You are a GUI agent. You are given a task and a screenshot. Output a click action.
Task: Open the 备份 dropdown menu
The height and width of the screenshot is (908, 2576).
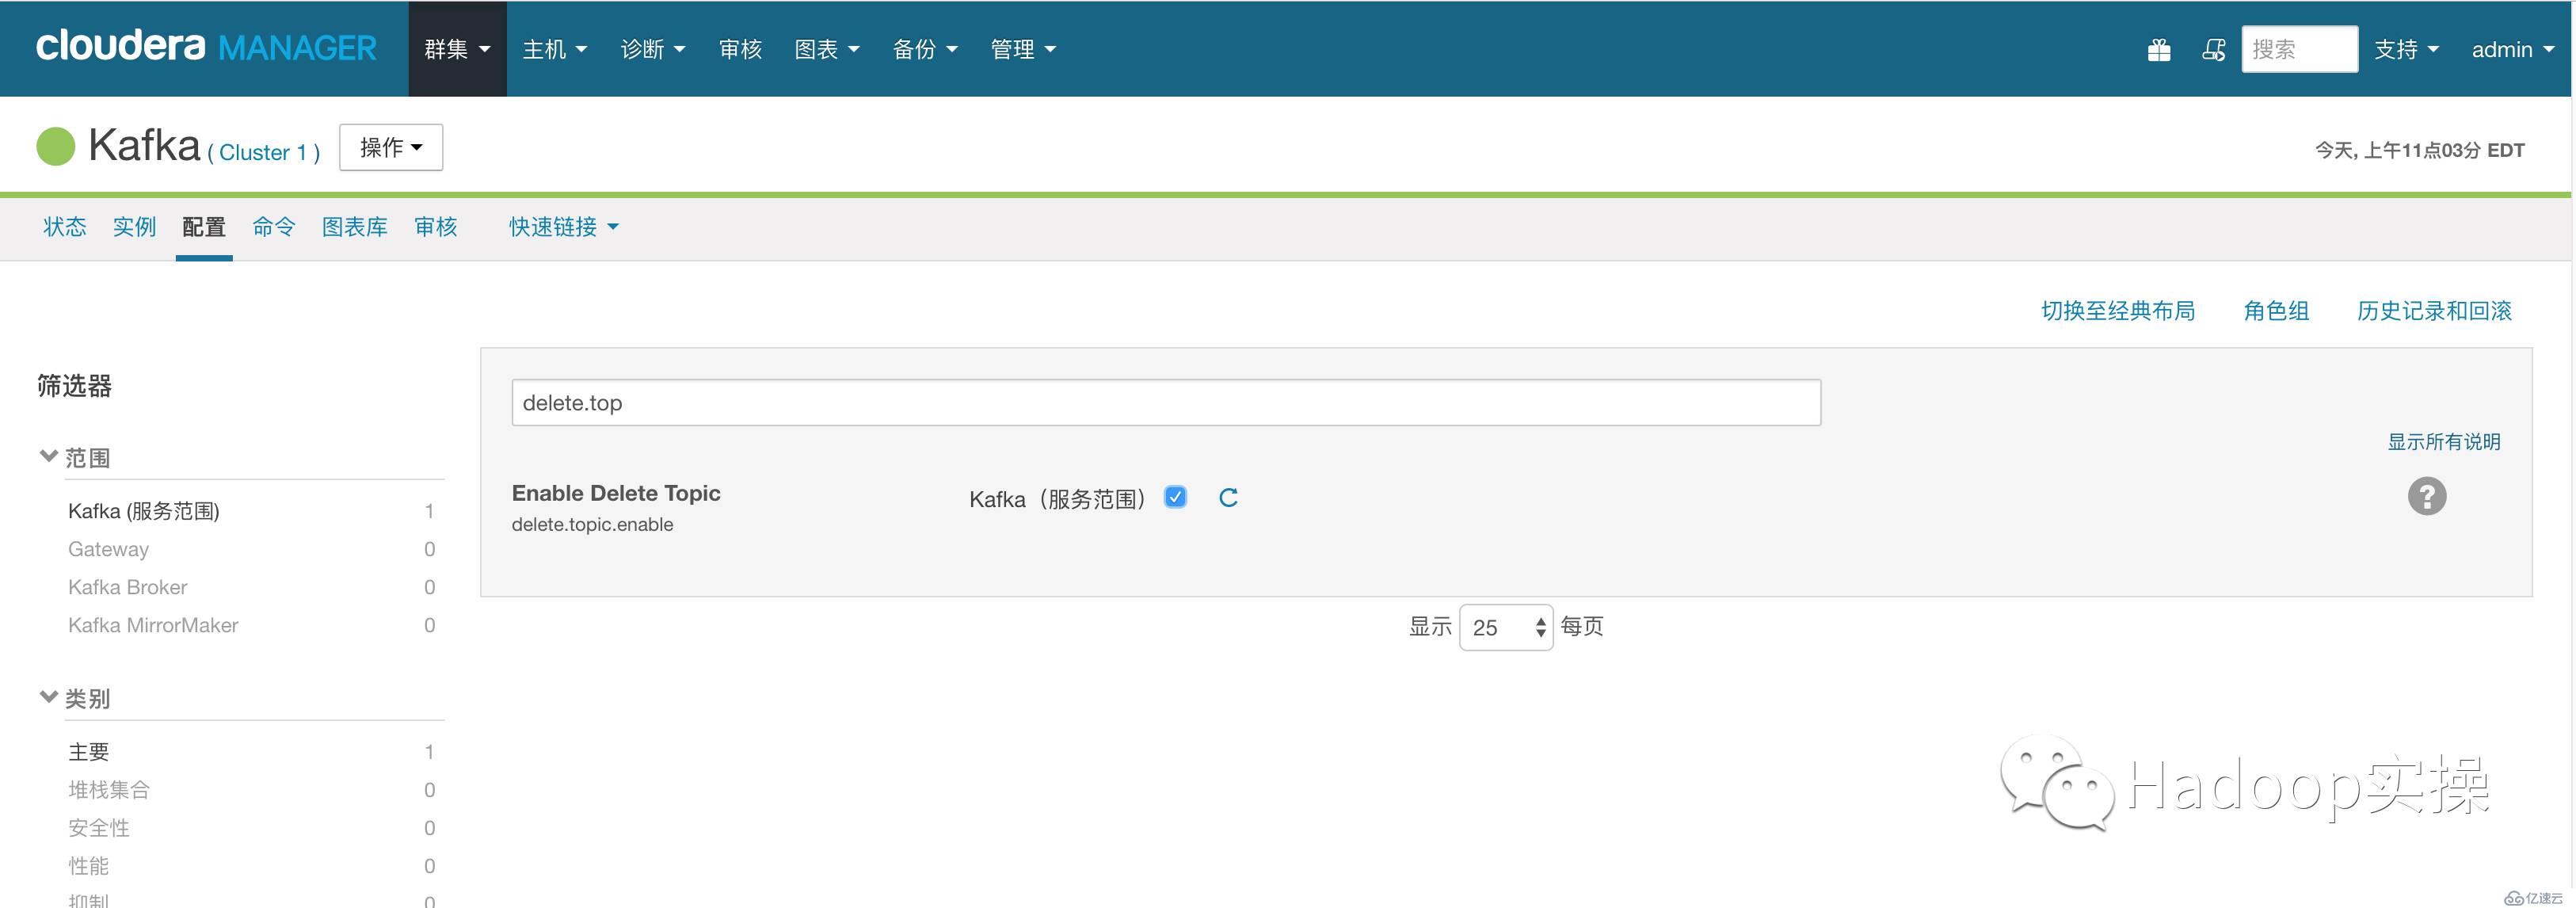925,49
